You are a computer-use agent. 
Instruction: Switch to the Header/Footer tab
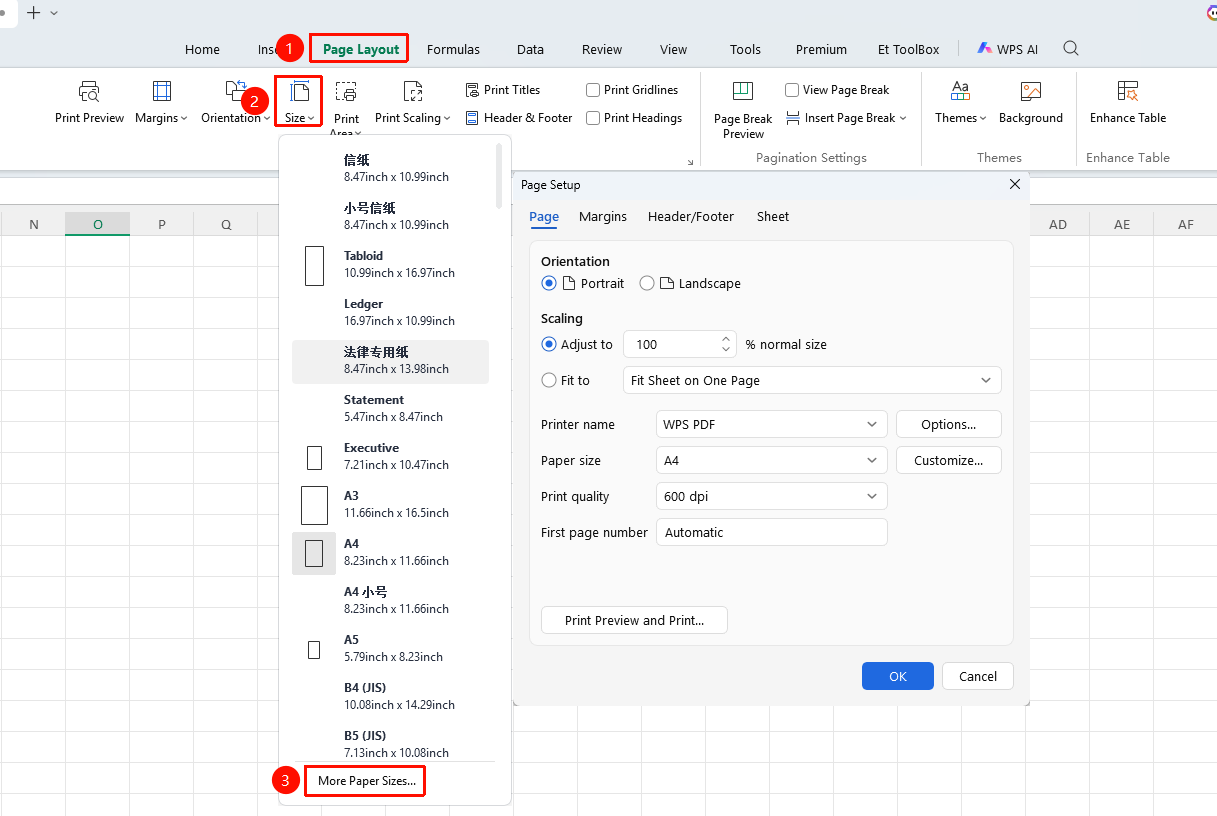click(691, 217)
